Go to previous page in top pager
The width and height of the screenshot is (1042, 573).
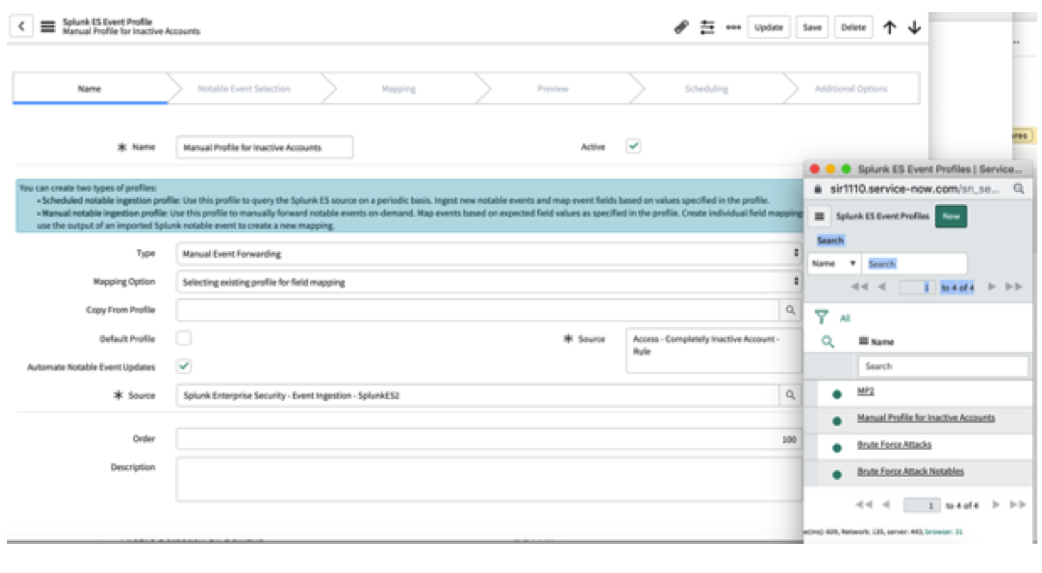[882, 286]
